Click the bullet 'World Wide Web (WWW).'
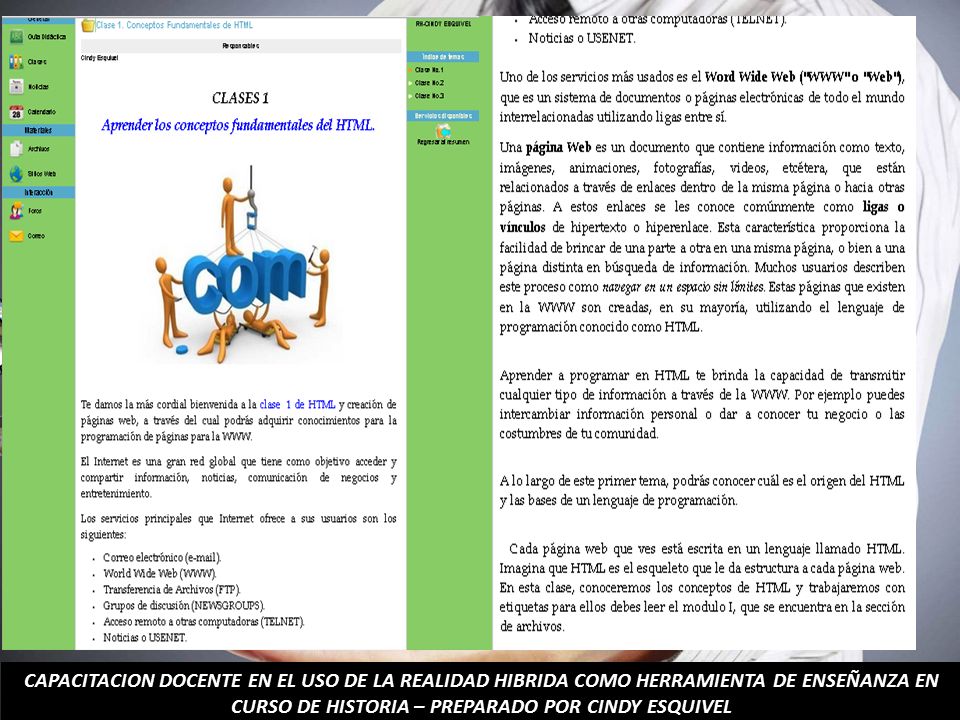This screenshot has height=720, width=960. pos(159,574)
